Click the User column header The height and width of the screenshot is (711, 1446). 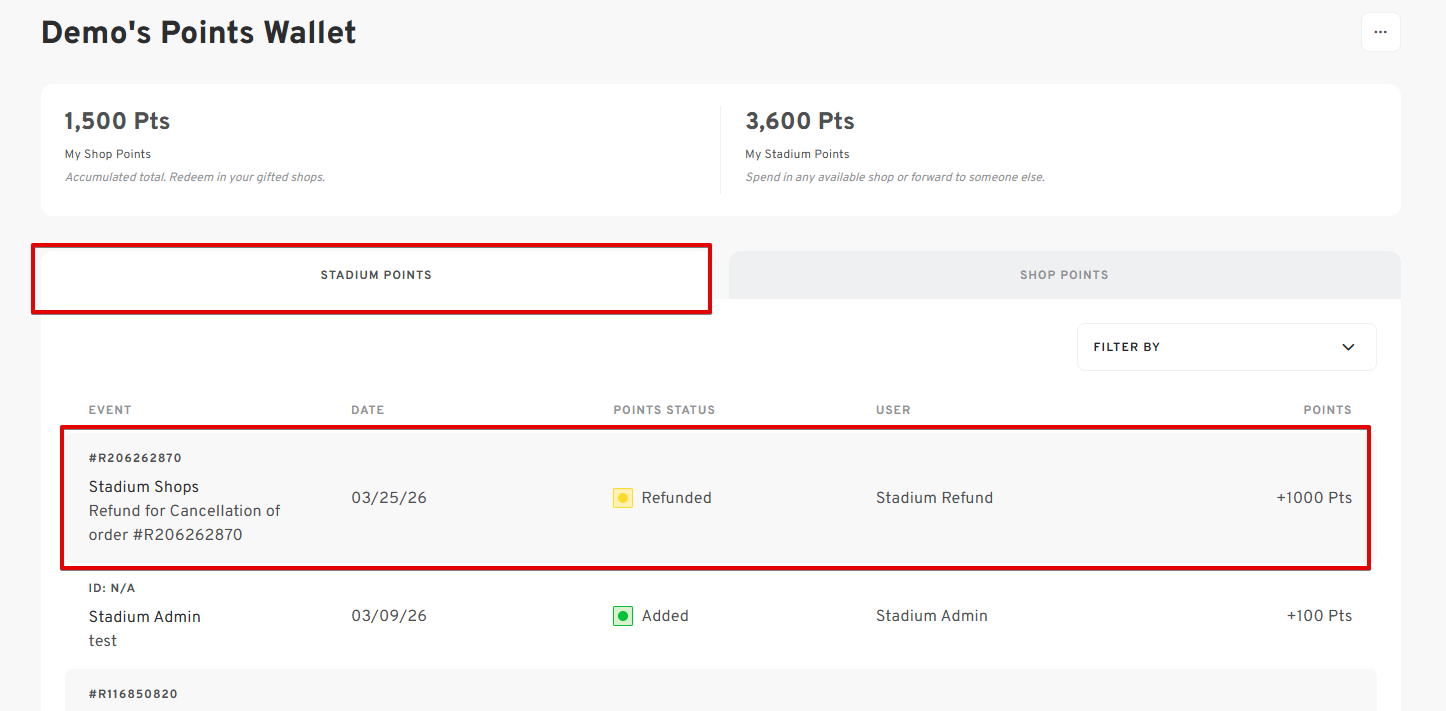(x=893, y=410)
